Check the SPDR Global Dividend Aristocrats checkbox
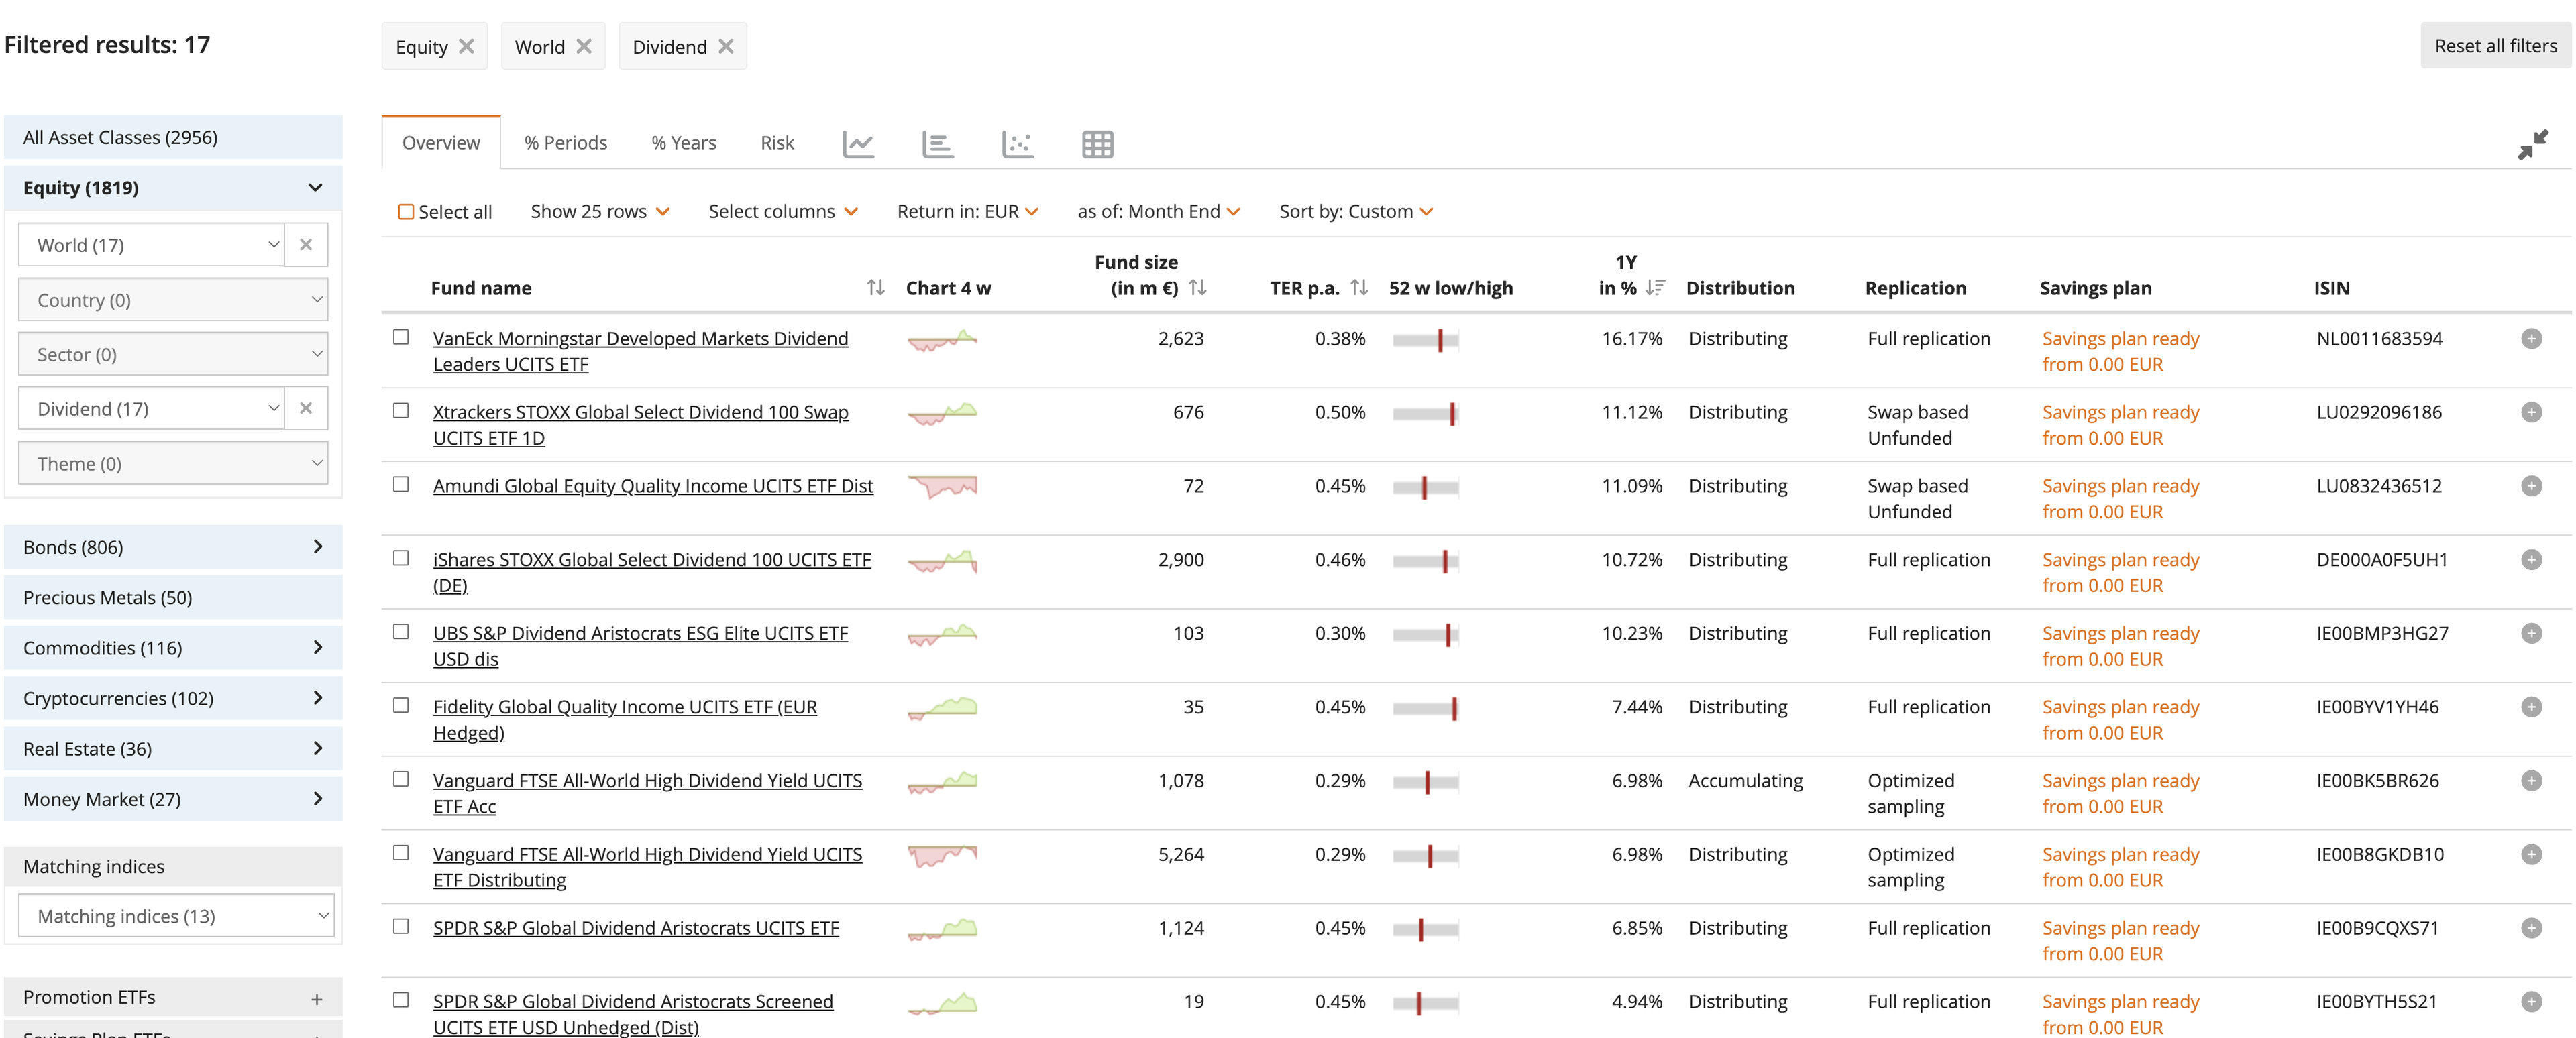Screen dimensions: 2576x1038 pyautogui.click(x=401, y=926)
